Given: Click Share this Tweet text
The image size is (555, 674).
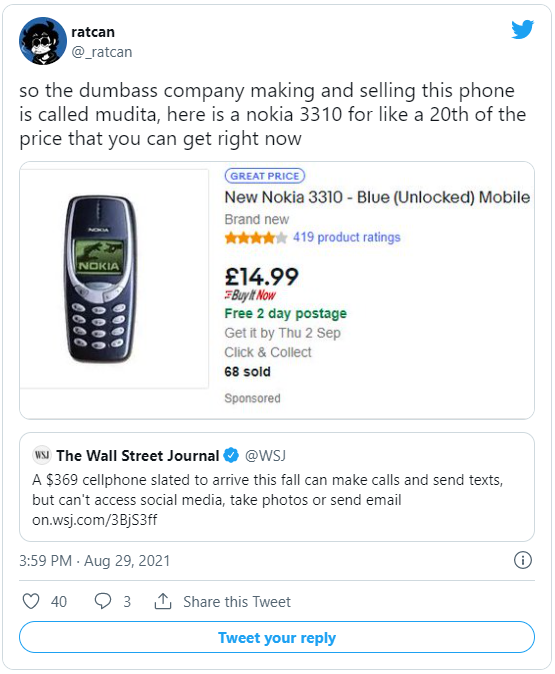Looking at the screenshot, I should coord(237,601).
